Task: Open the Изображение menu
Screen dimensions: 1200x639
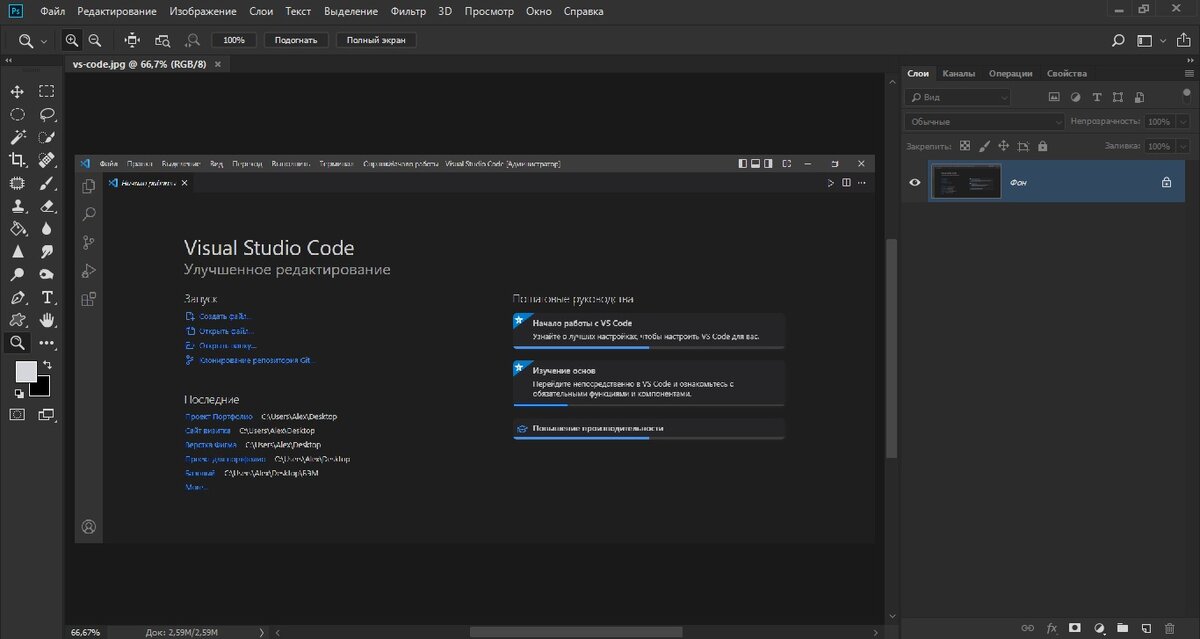Action: pos(203,11)
